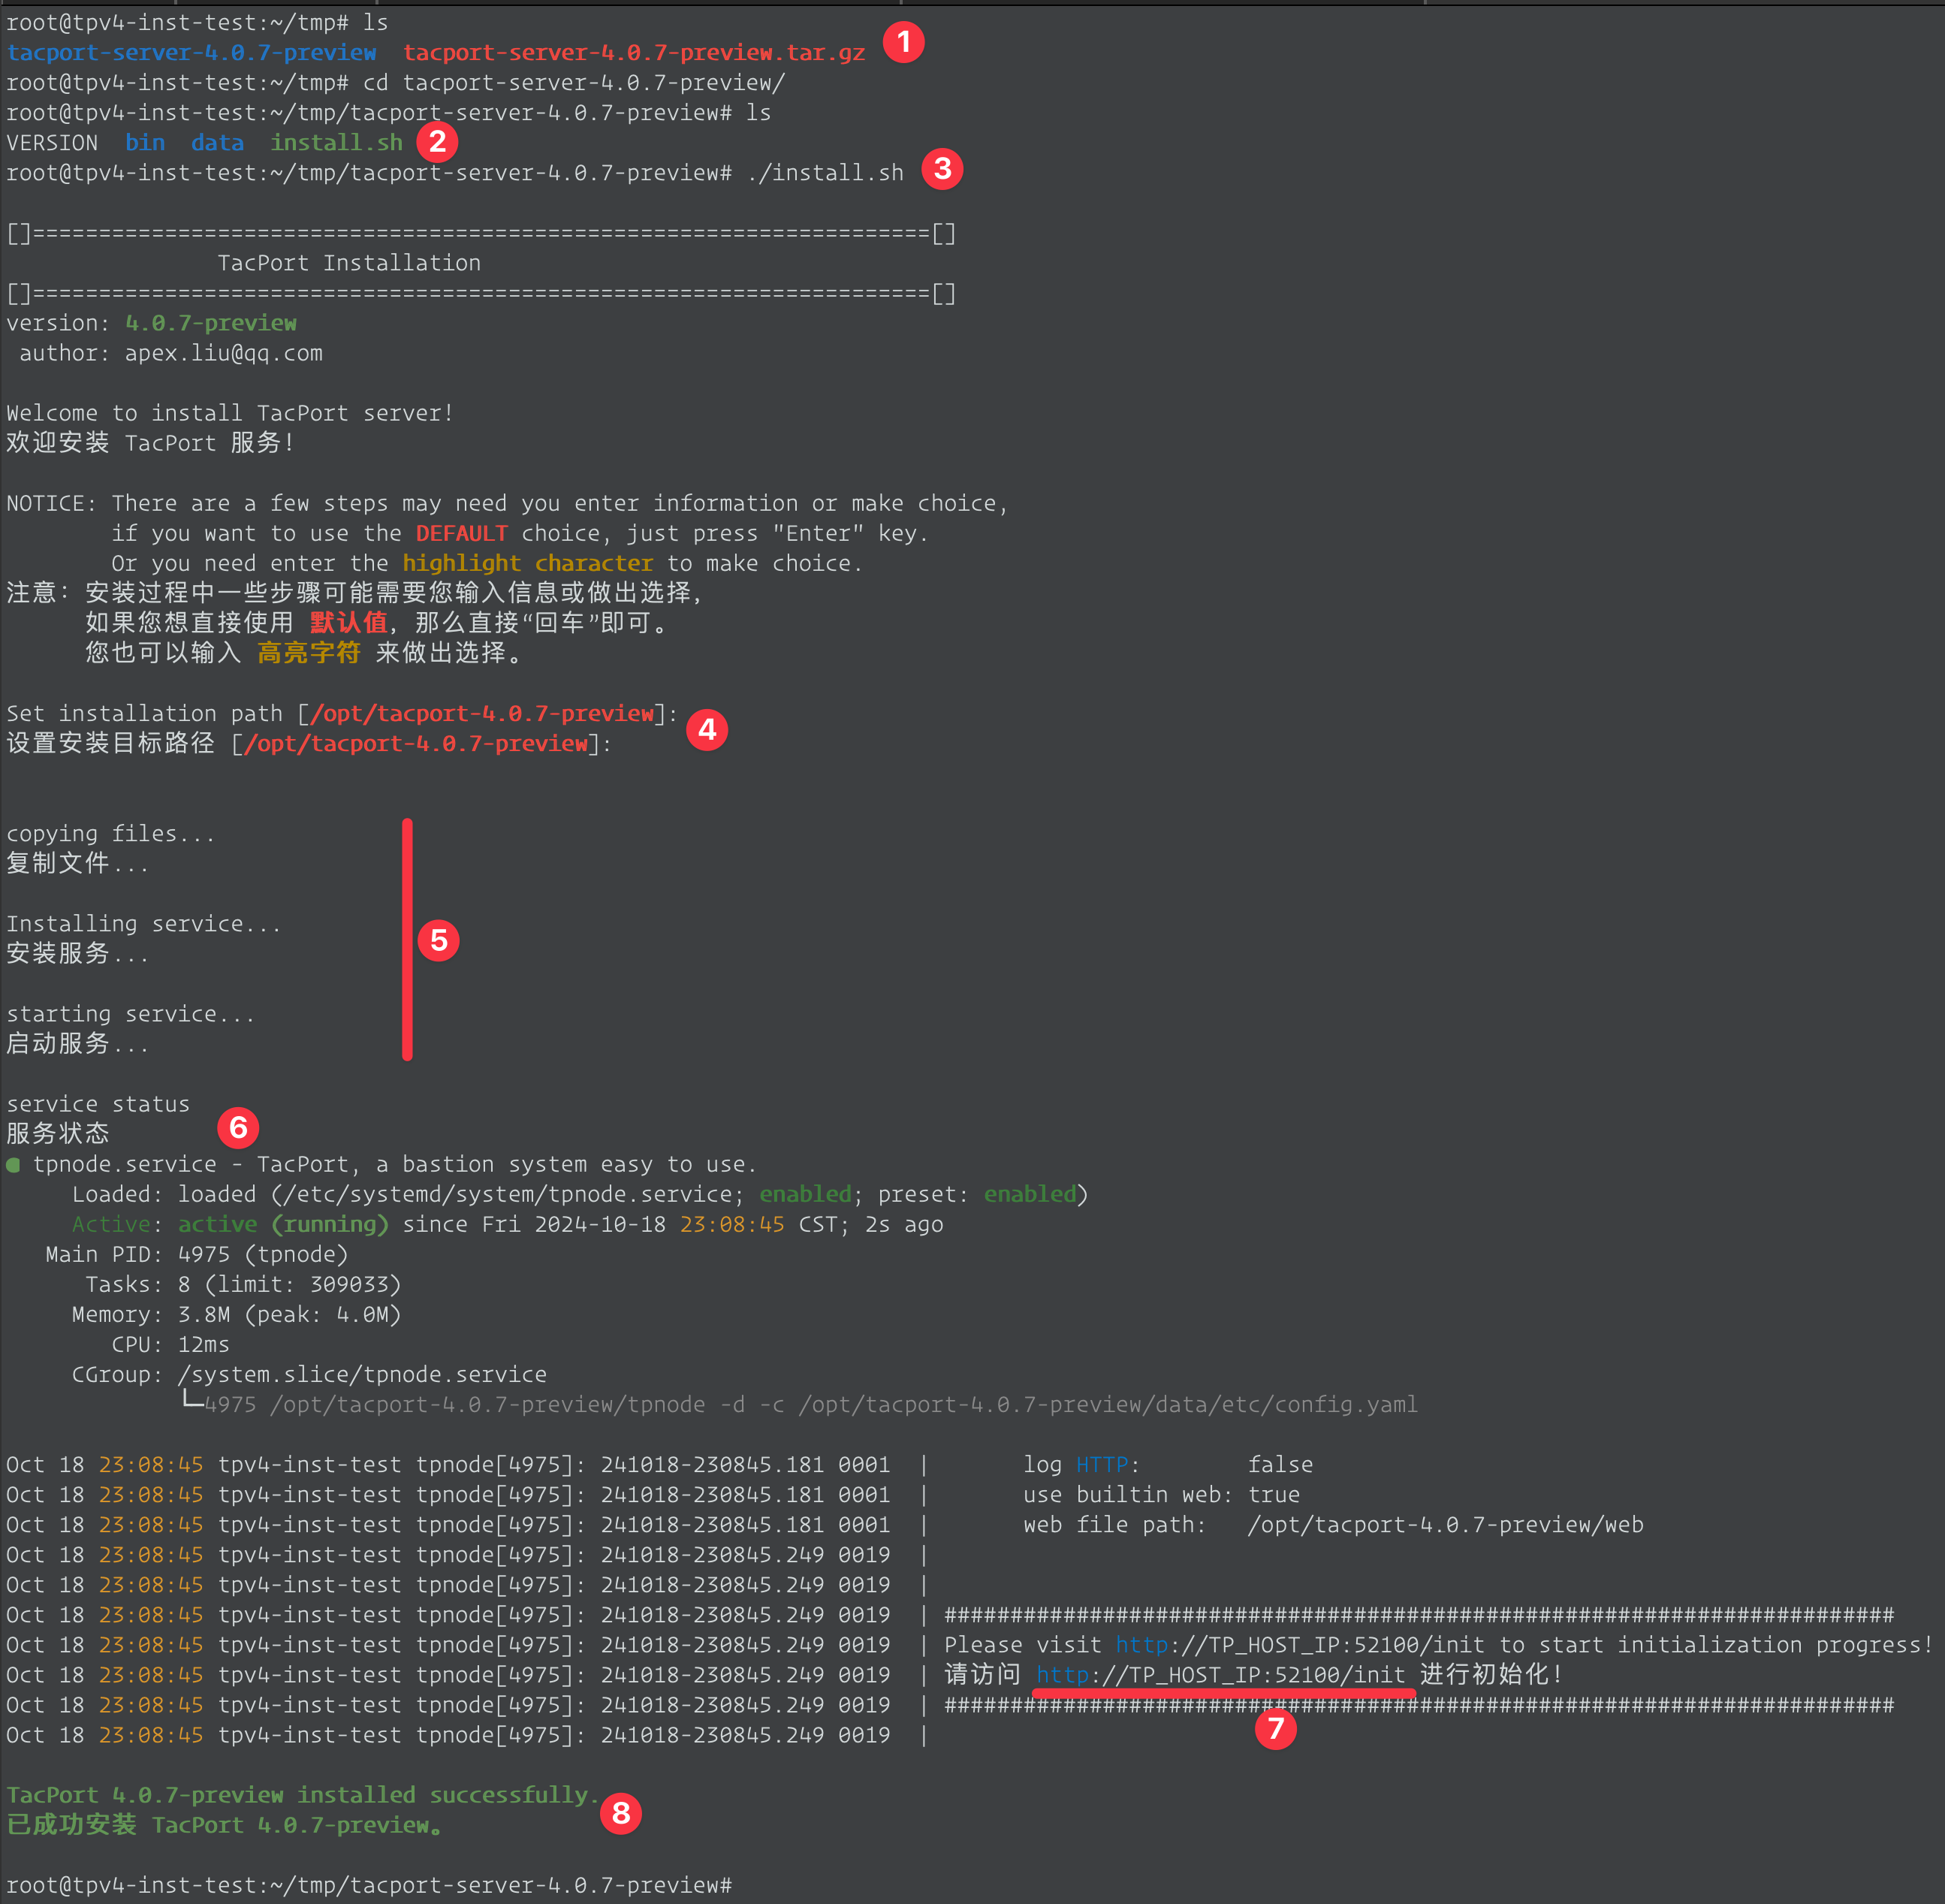The height and width of the screenshot is (1904, 1945).
Task: Click the 'CPU: 12ms' line
Action: pyautogui.click(x=170, y=1344)
